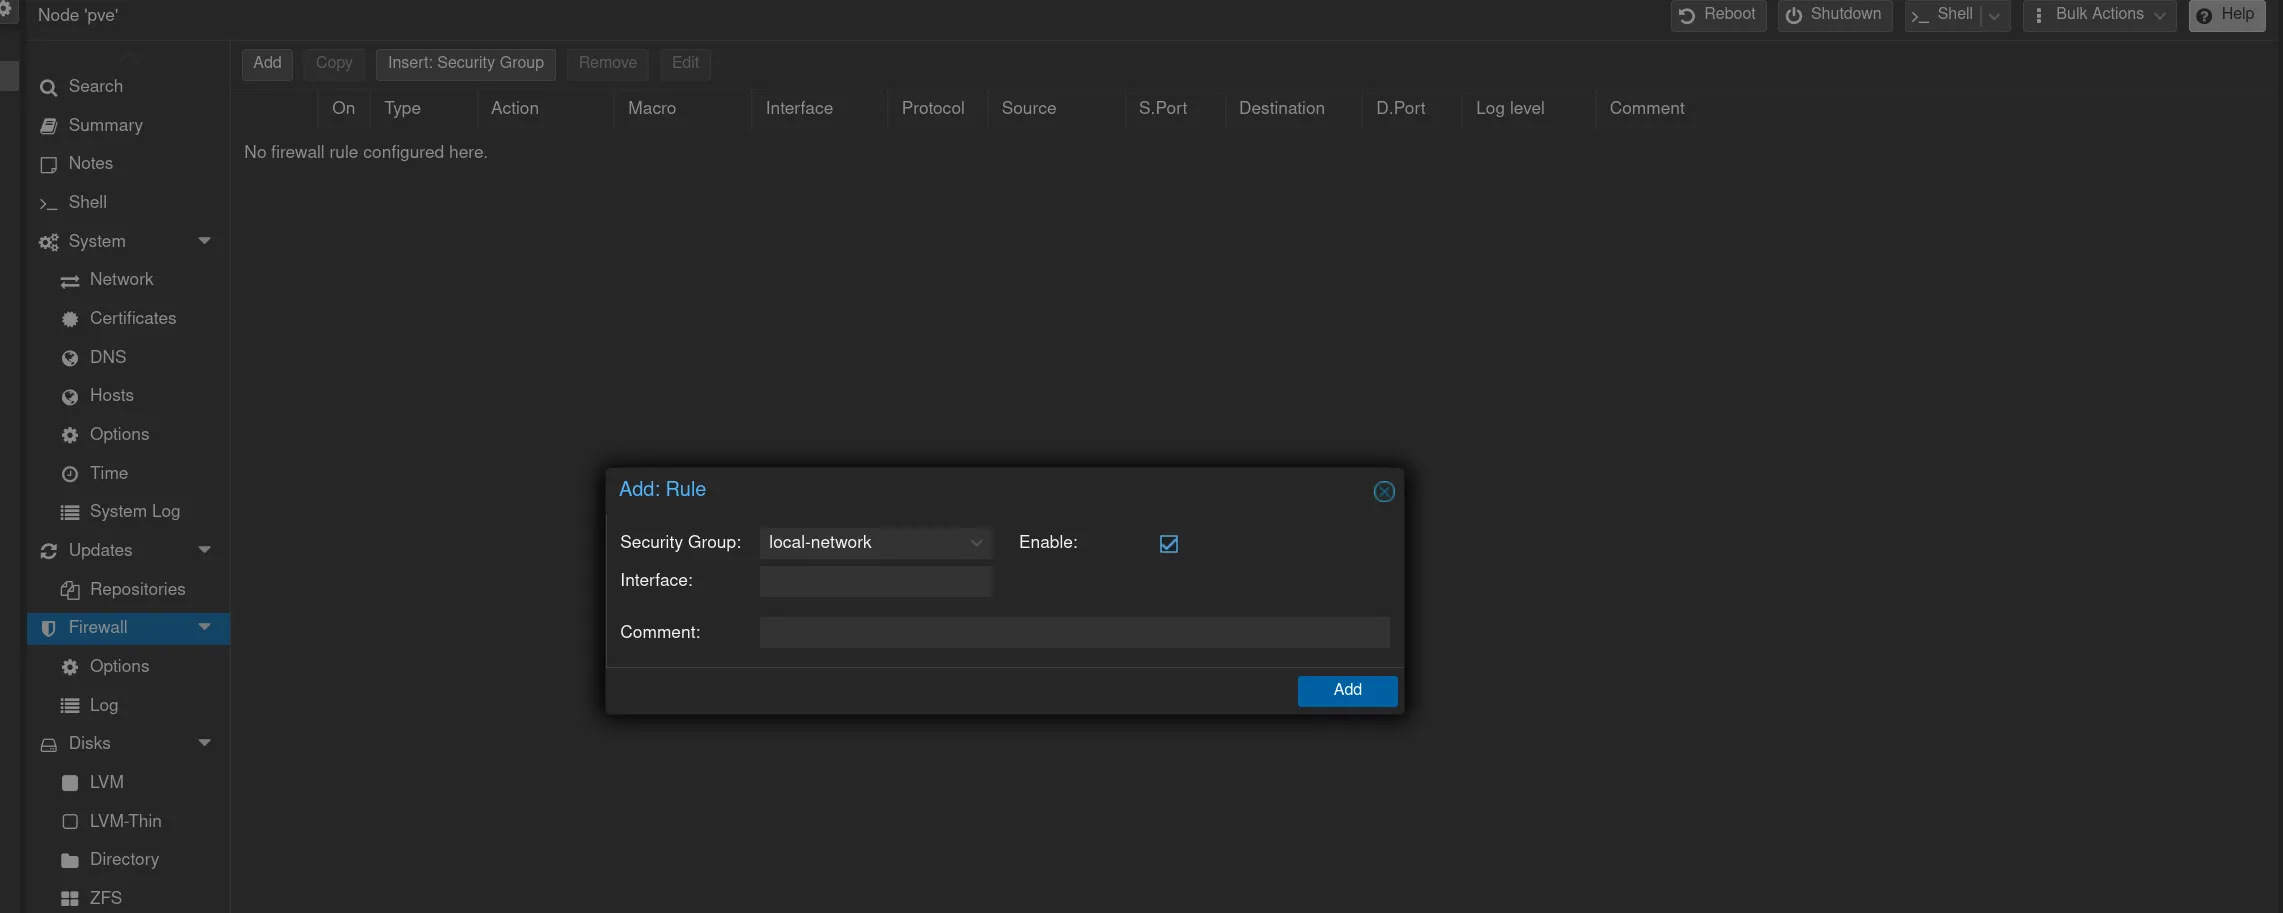Open Summary via its book icon
Viewport: 2283px width, 913px height.
pyautogui.click(x=48, y=126)
